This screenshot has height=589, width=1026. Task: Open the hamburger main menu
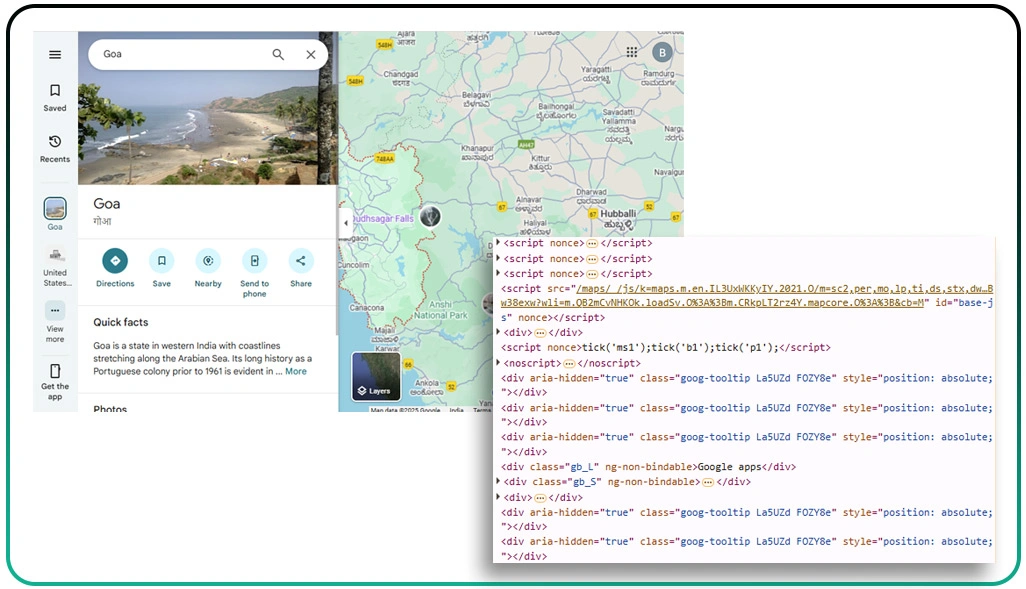[x=55, y=55]
